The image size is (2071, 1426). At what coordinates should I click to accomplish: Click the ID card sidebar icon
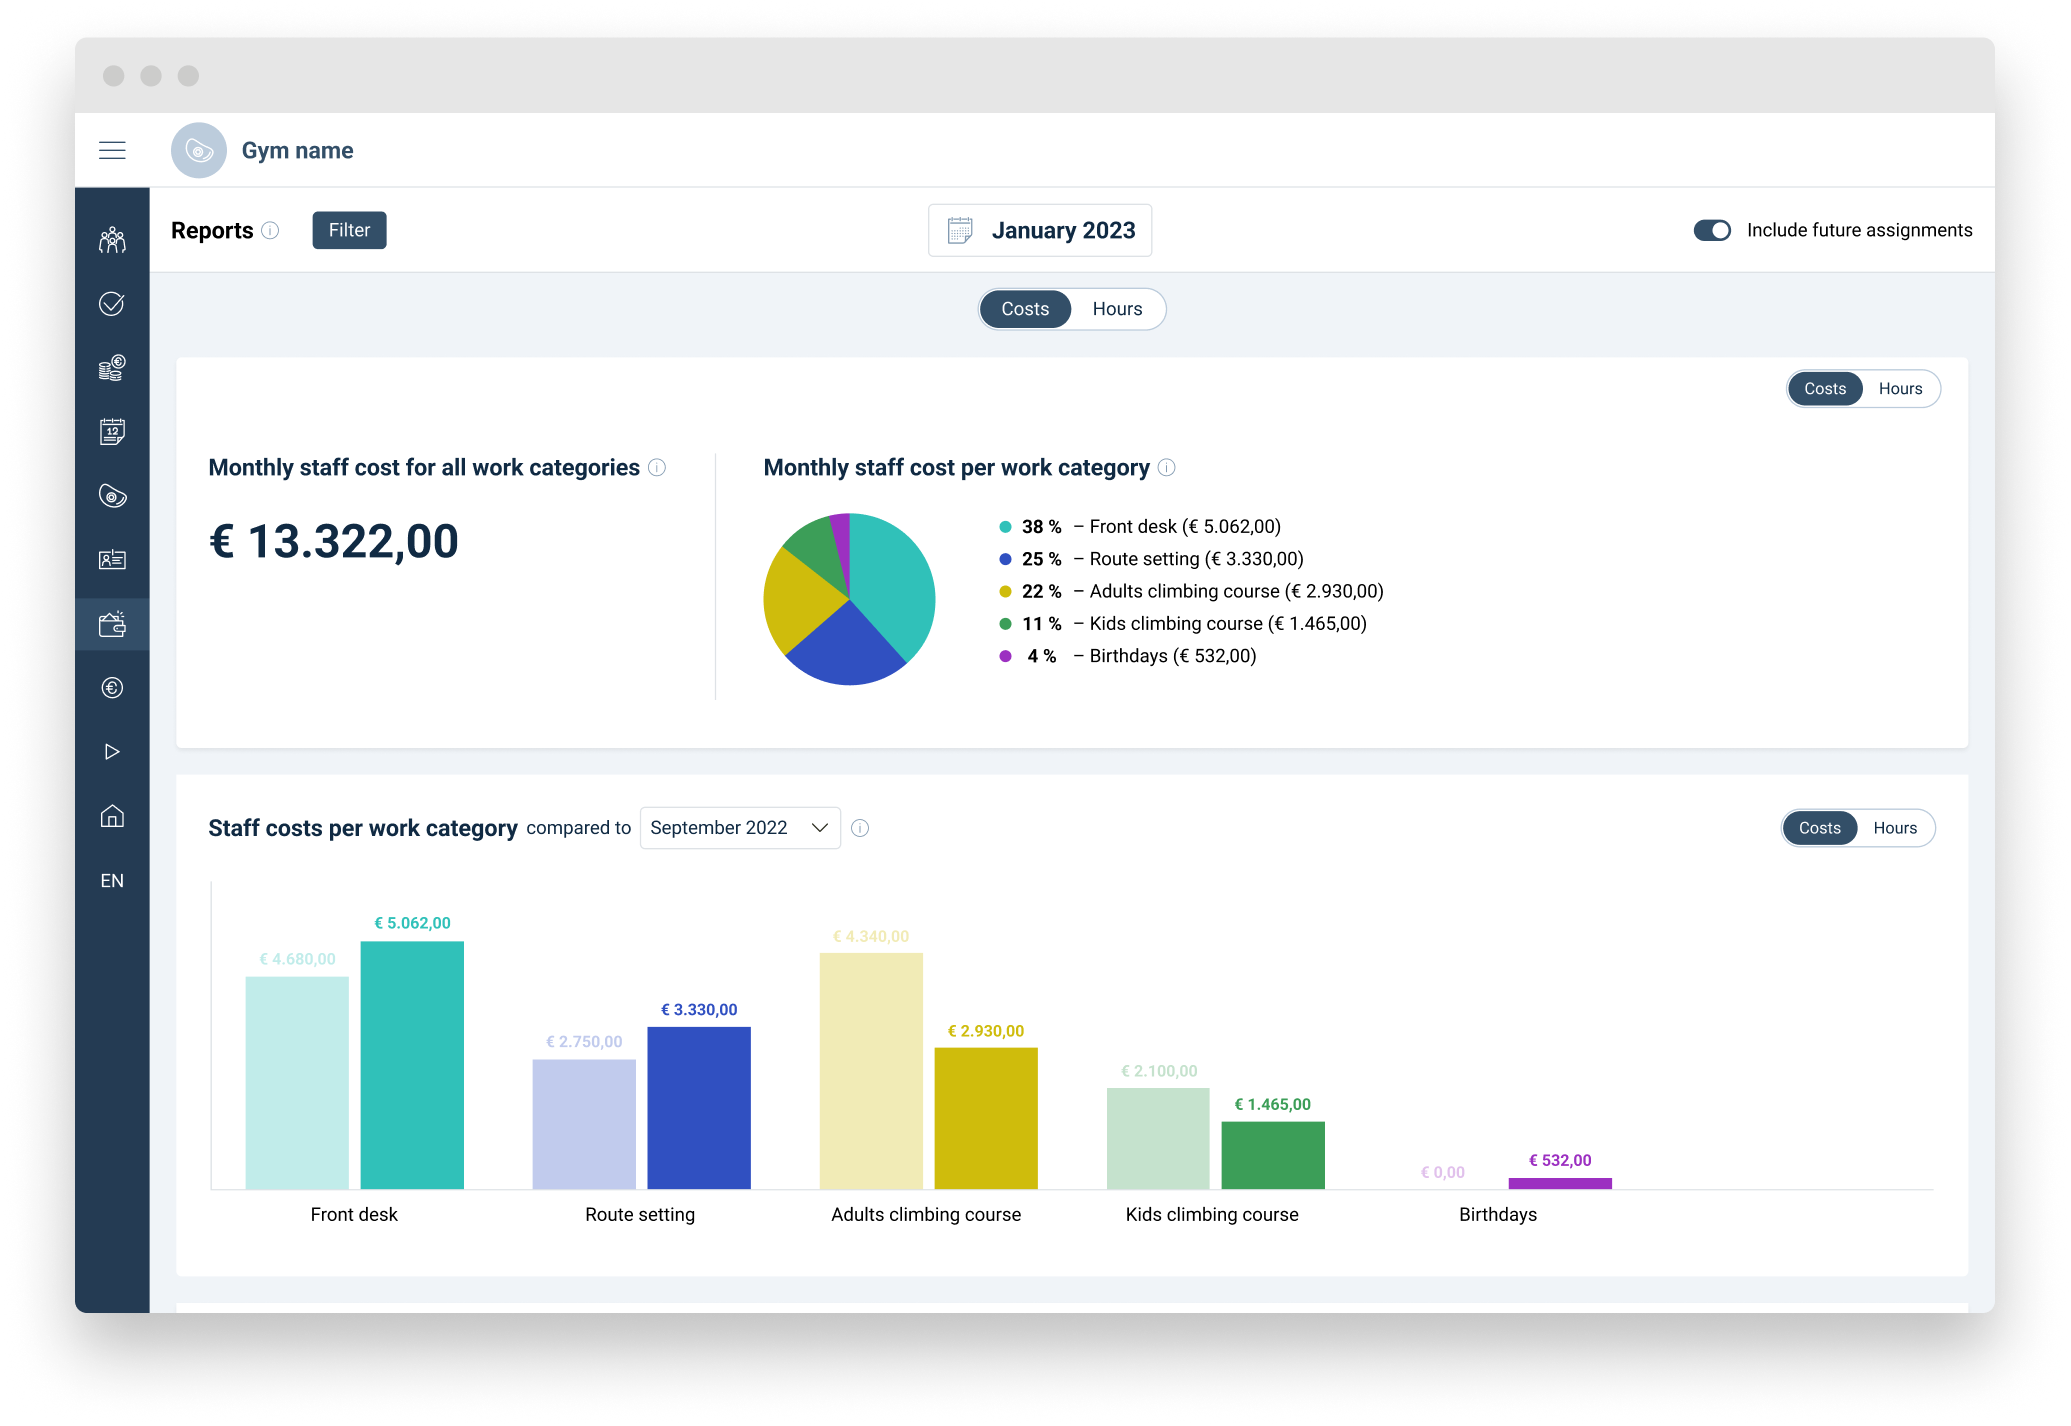pos(112,560)
